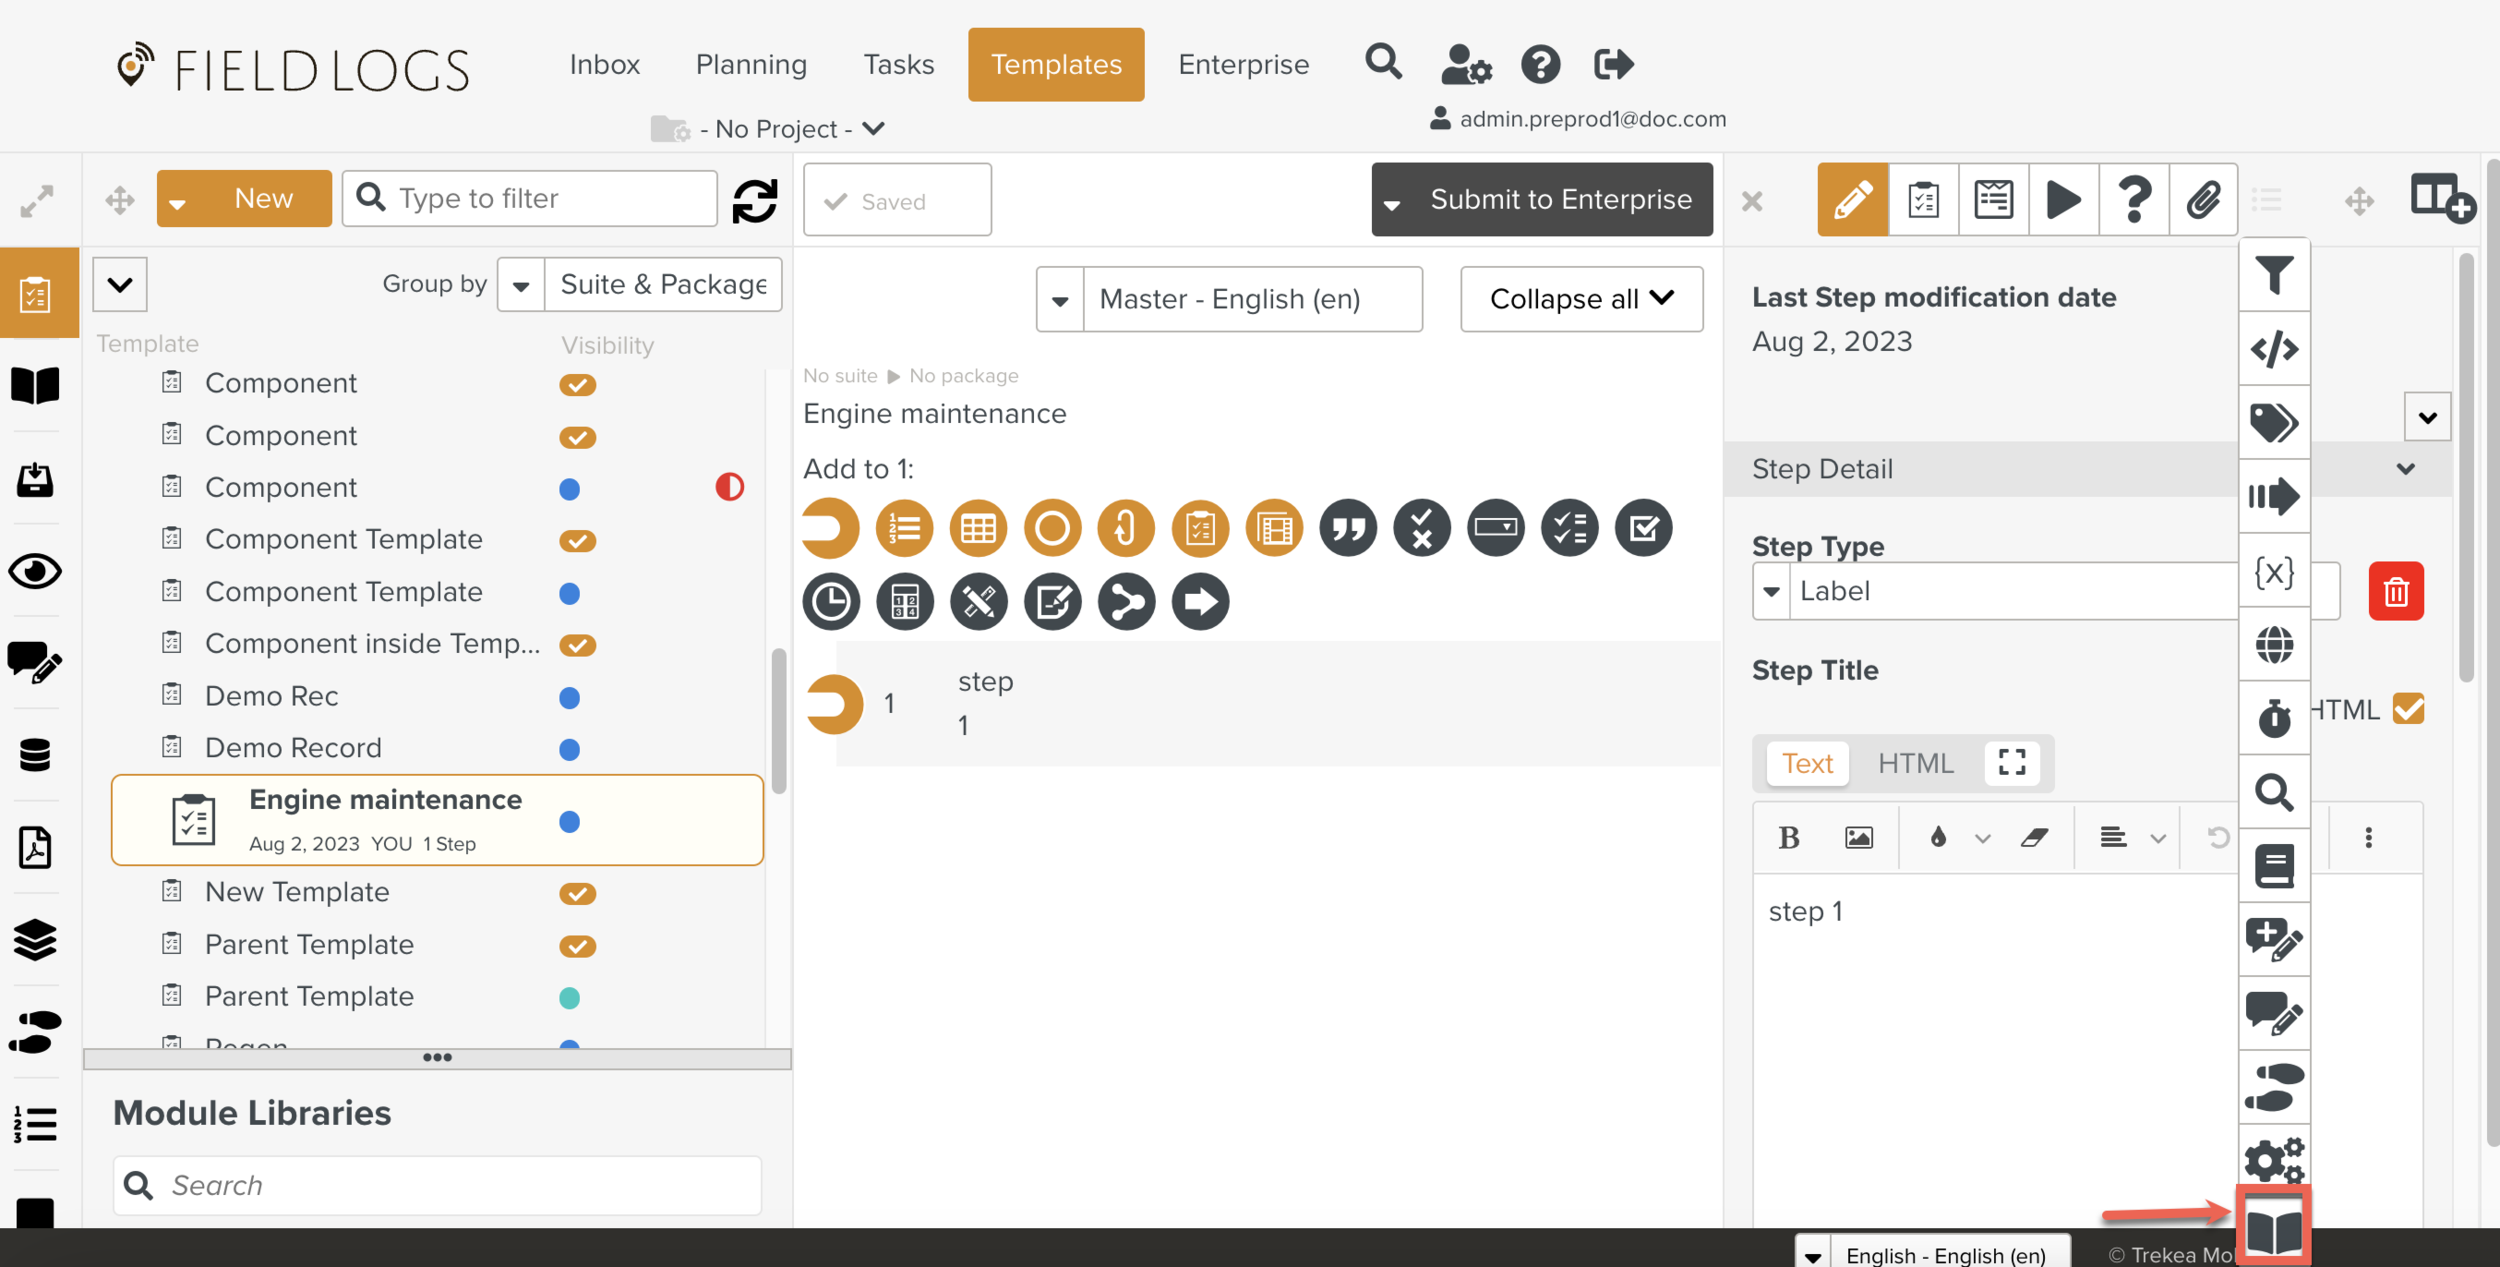This screenshot has height=1267, width=2500.
Task: Click the text color droplet tool
Action: (x=1938, y=838)
